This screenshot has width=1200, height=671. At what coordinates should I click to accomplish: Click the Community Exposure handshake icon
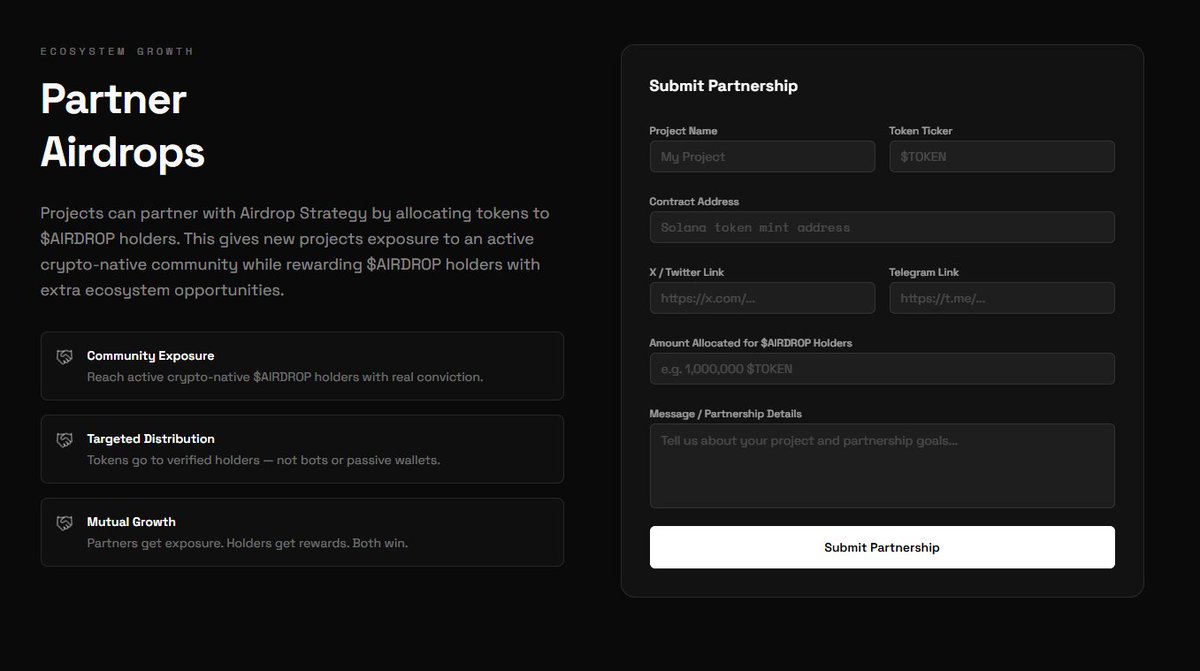64,356
